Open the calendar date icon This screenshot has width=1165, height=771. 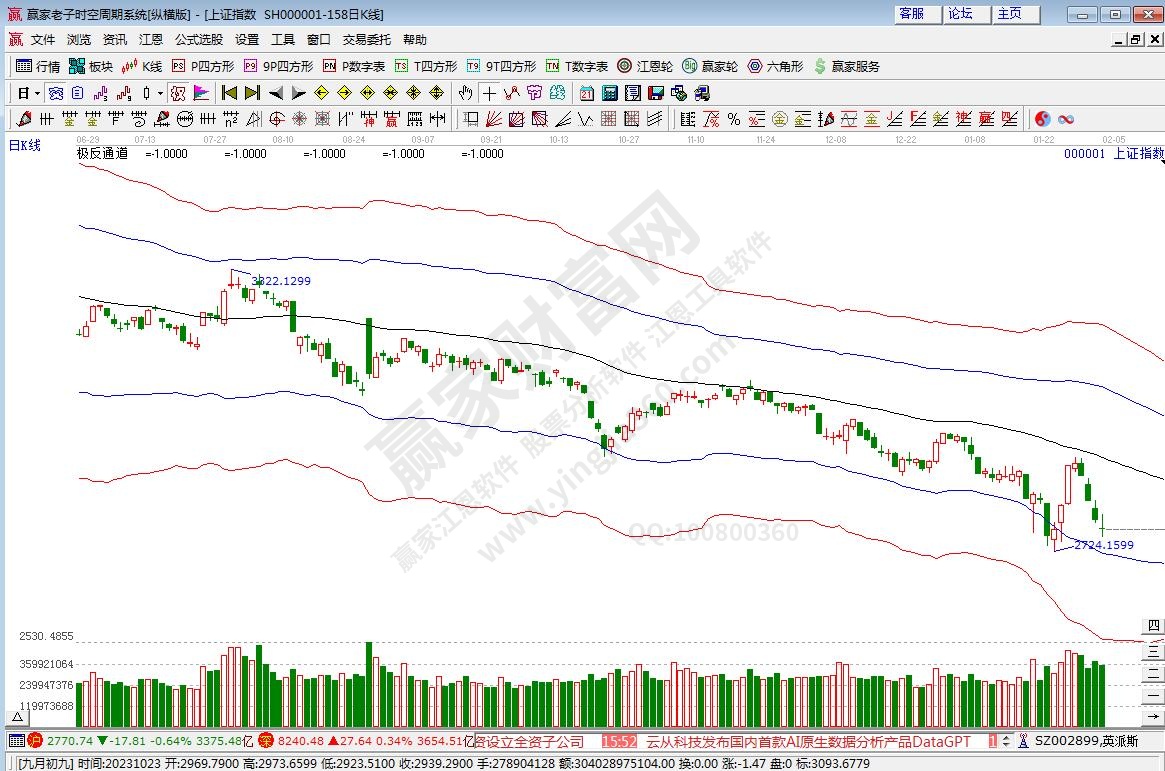coord(586,93)
